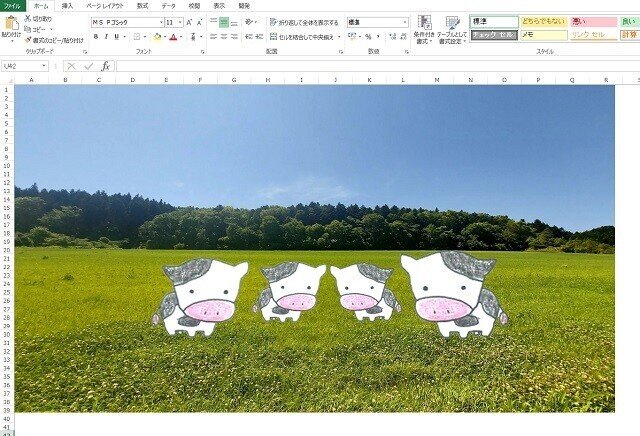This screenshot has width=640, height=436.
Task: Click the Copy (コピー) icon
Action: (27, 29)
